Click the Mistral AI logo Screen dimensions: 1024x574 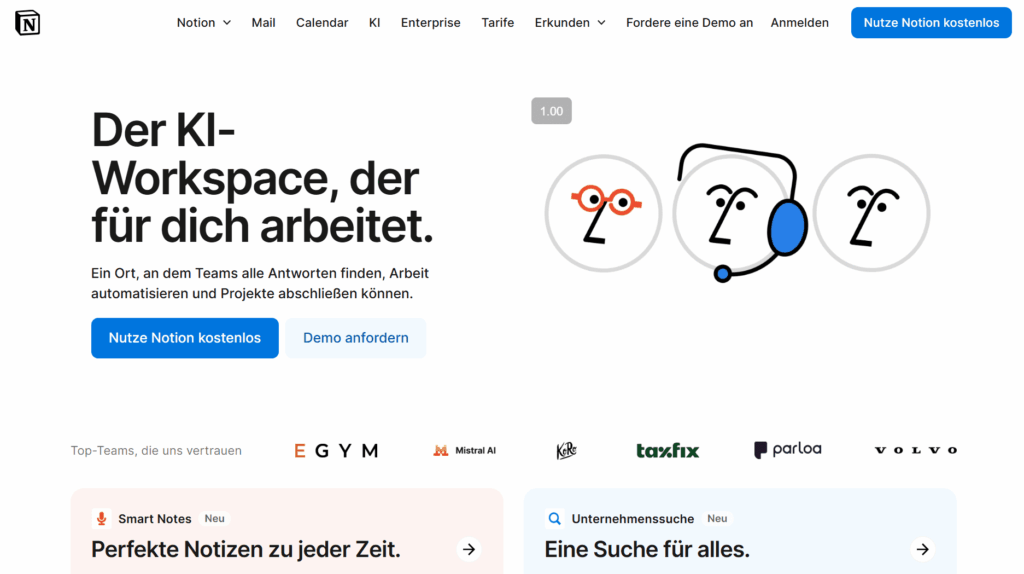pyautogui.click(x=464, y=451)
